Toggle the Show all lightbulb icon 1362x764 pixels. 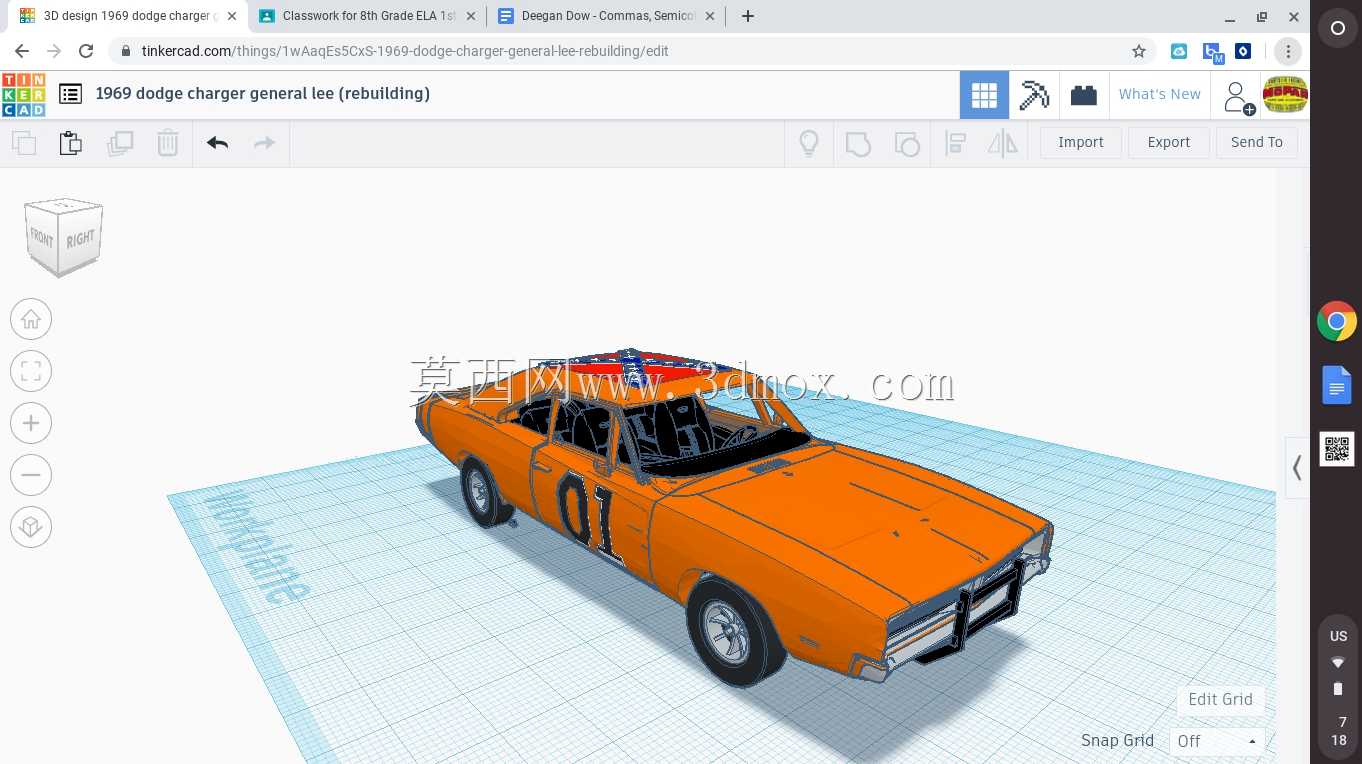[x=809, y=143]
